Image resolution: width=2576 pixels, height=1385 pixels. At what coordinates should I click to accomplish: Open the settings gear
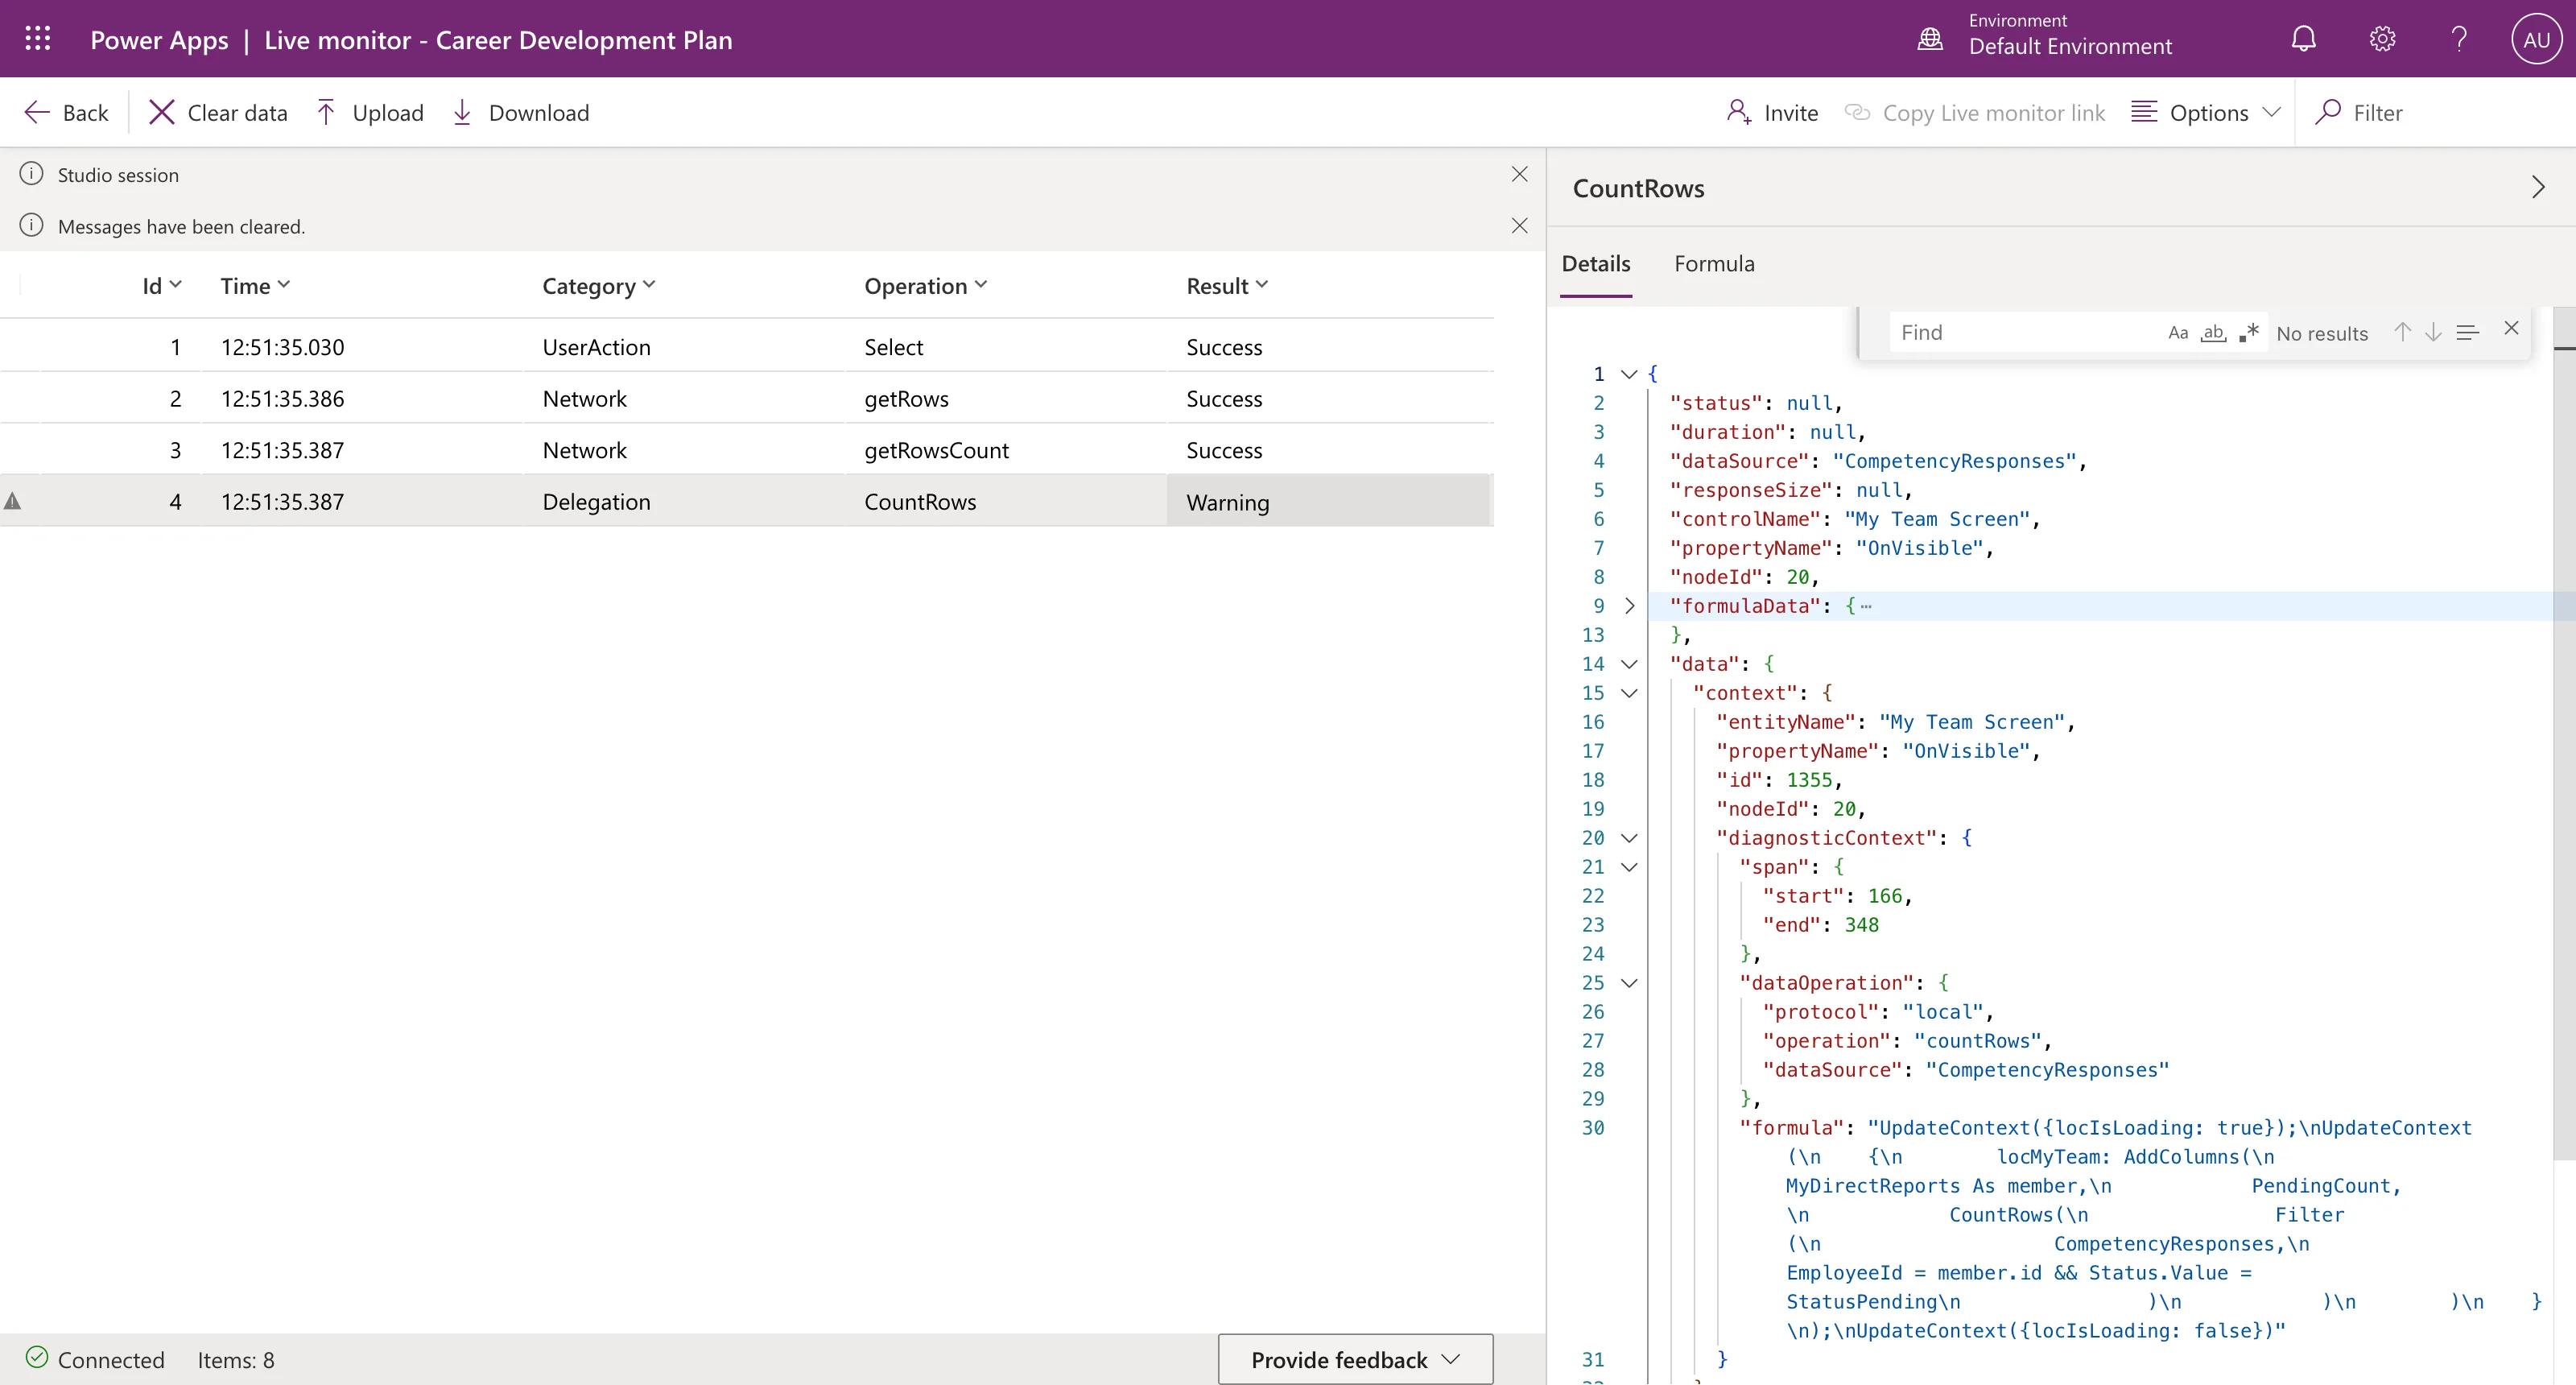coord(2382,39)
